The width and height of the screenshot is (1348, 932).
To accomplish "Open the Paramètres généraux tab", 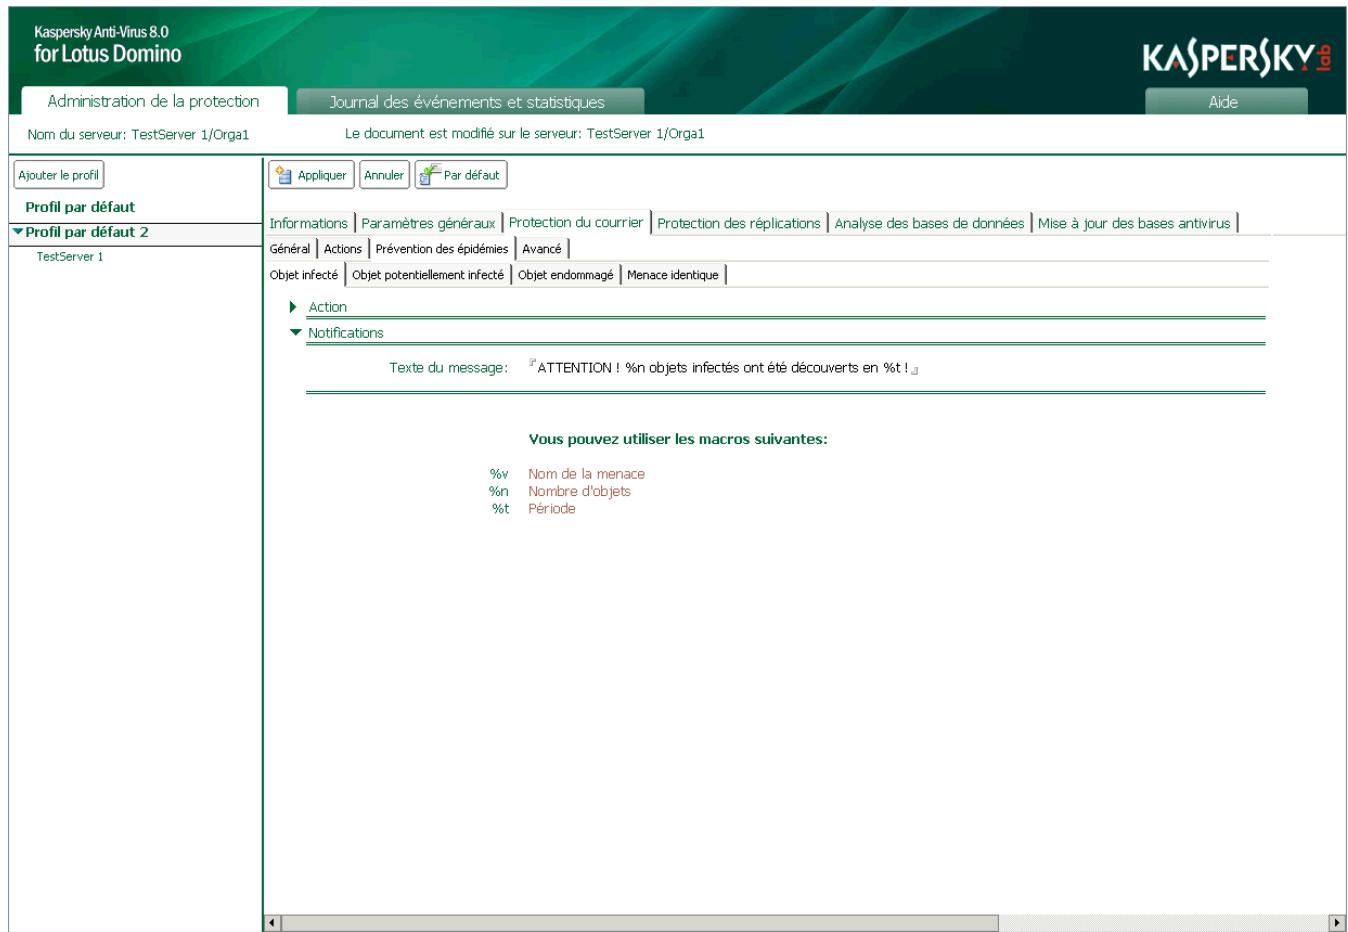I will [428, 223].
